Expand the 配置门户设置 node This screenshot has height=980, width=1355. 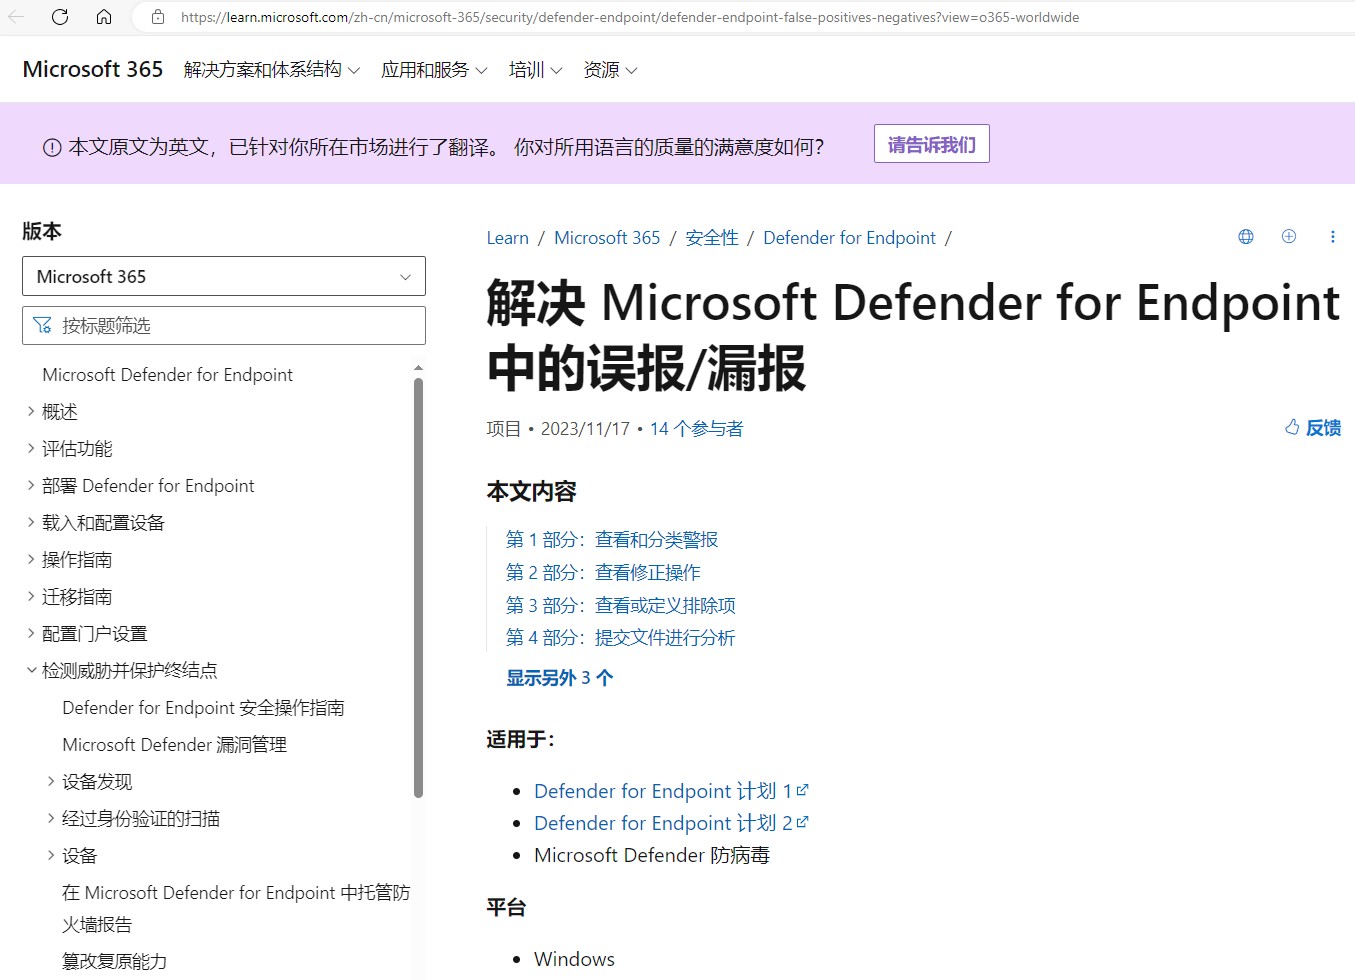coord(31,633)
